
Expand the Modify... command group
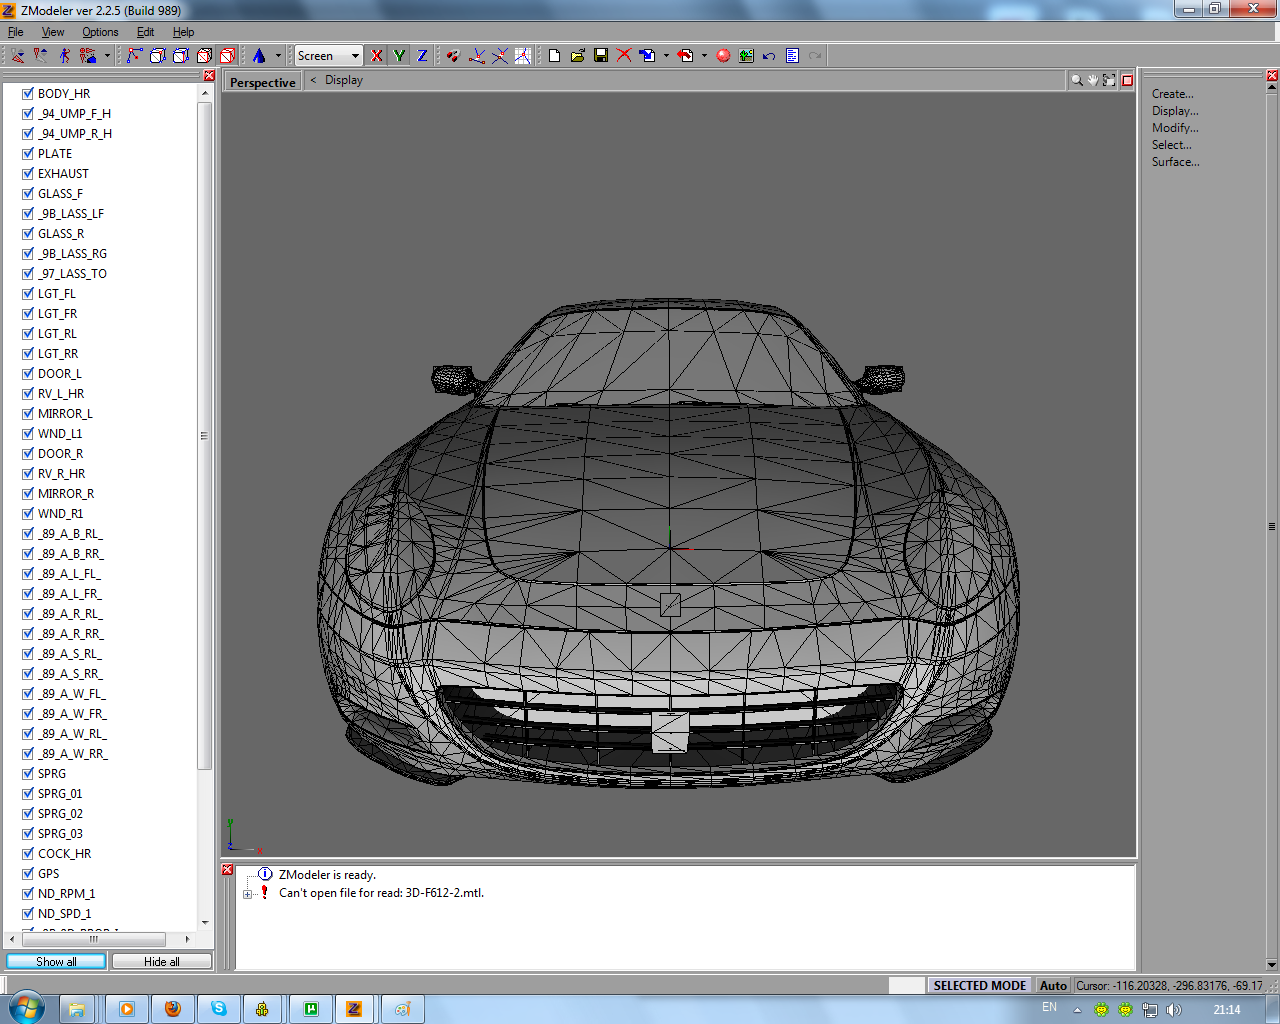click(x=1175, y=128)
